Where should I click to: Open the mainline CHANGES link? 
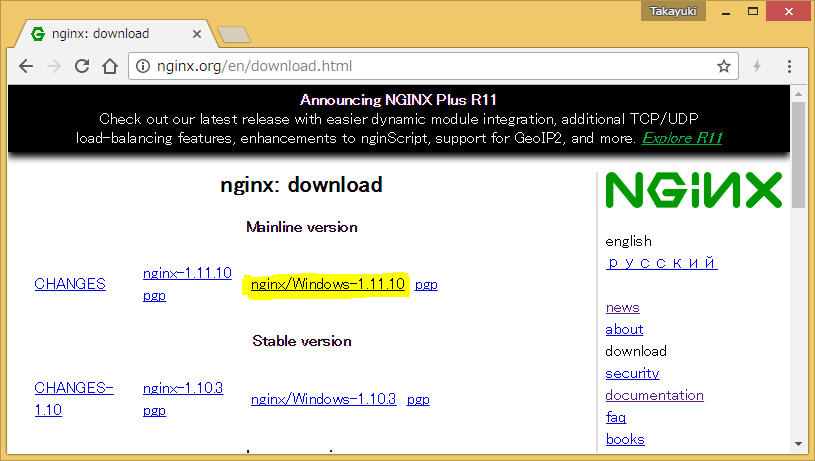click(x=70, y=284)
